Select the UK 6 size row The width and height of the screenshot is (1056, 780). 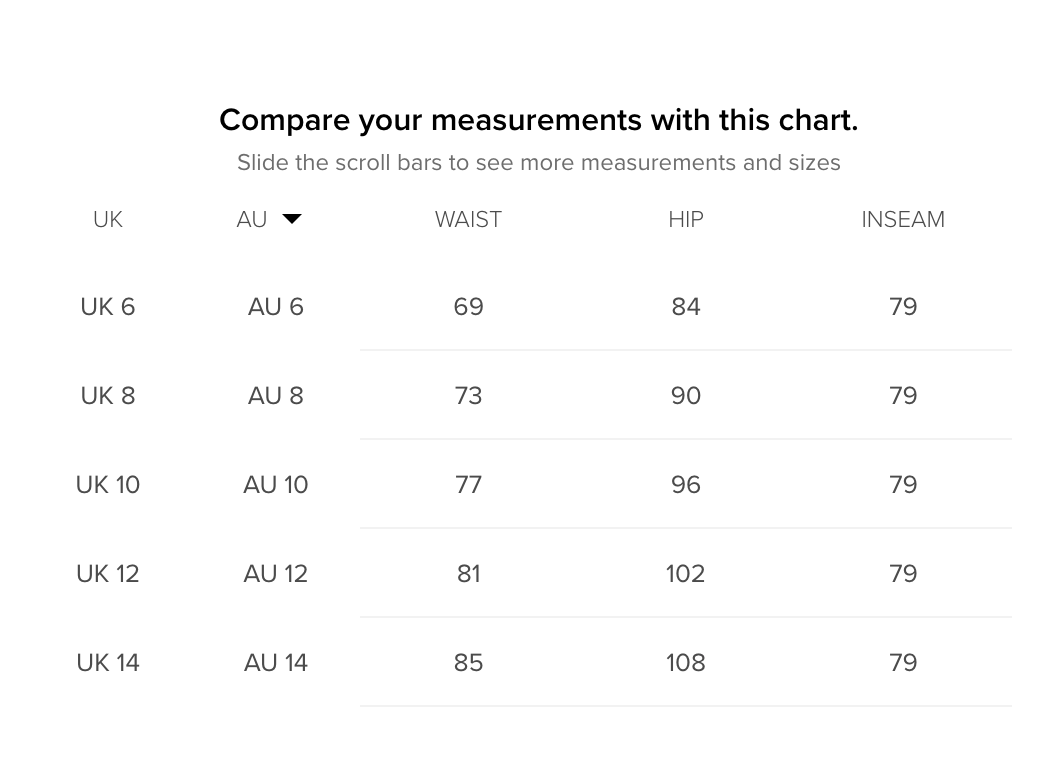pos(108,307)
